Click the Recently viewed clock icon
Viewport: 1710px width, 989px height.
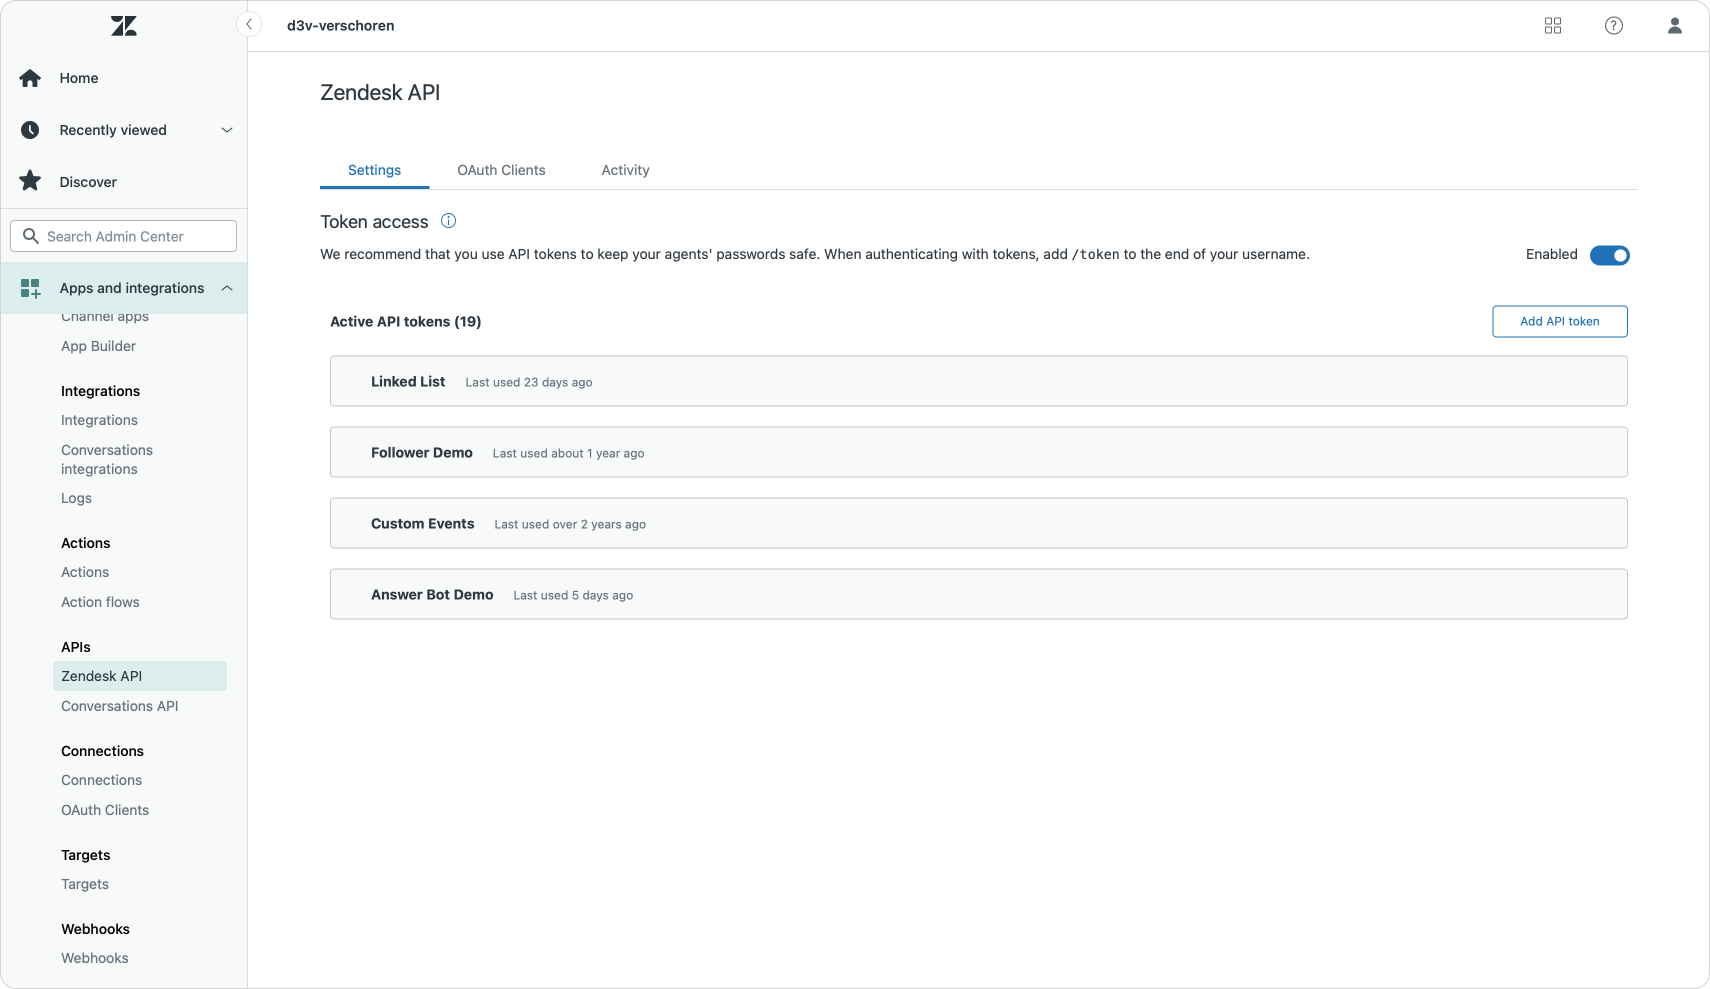[30, 130]
